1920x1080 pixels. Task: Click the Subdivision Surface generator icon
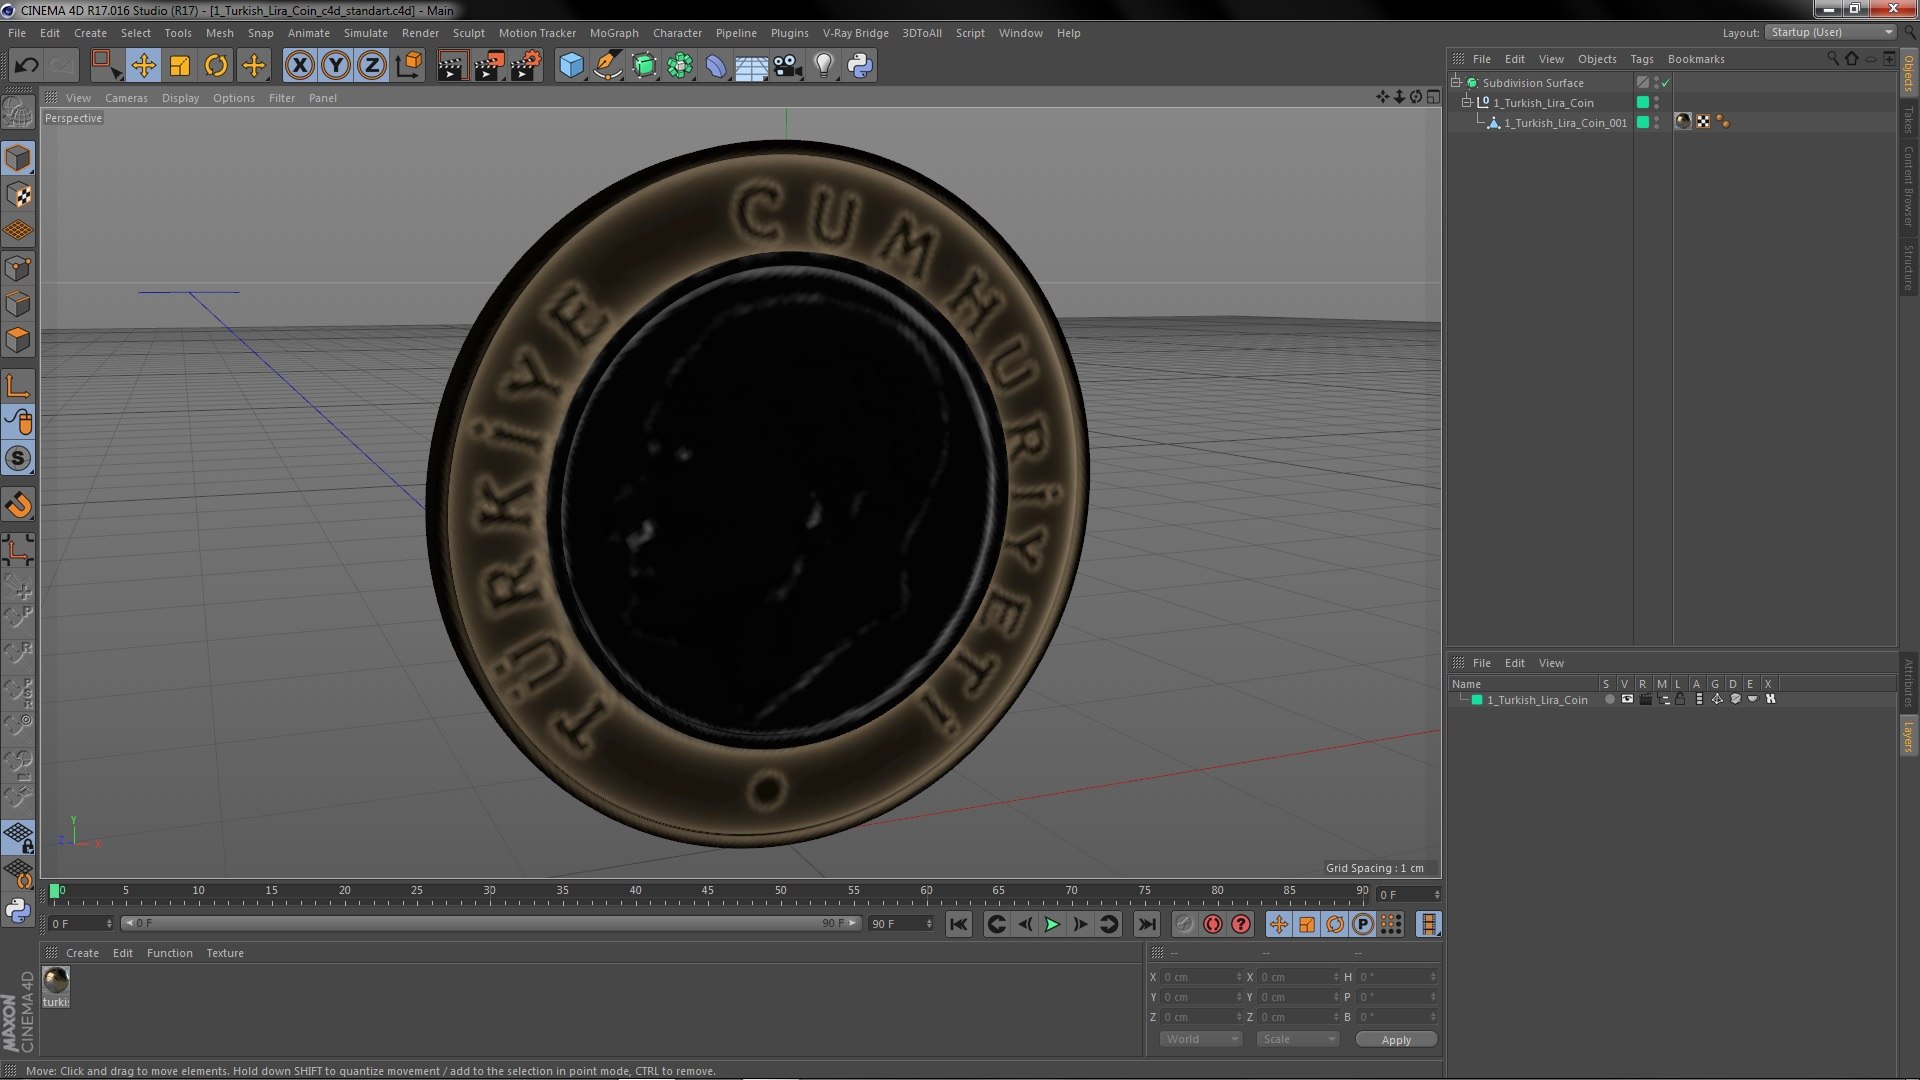click(x=644, y=66)
